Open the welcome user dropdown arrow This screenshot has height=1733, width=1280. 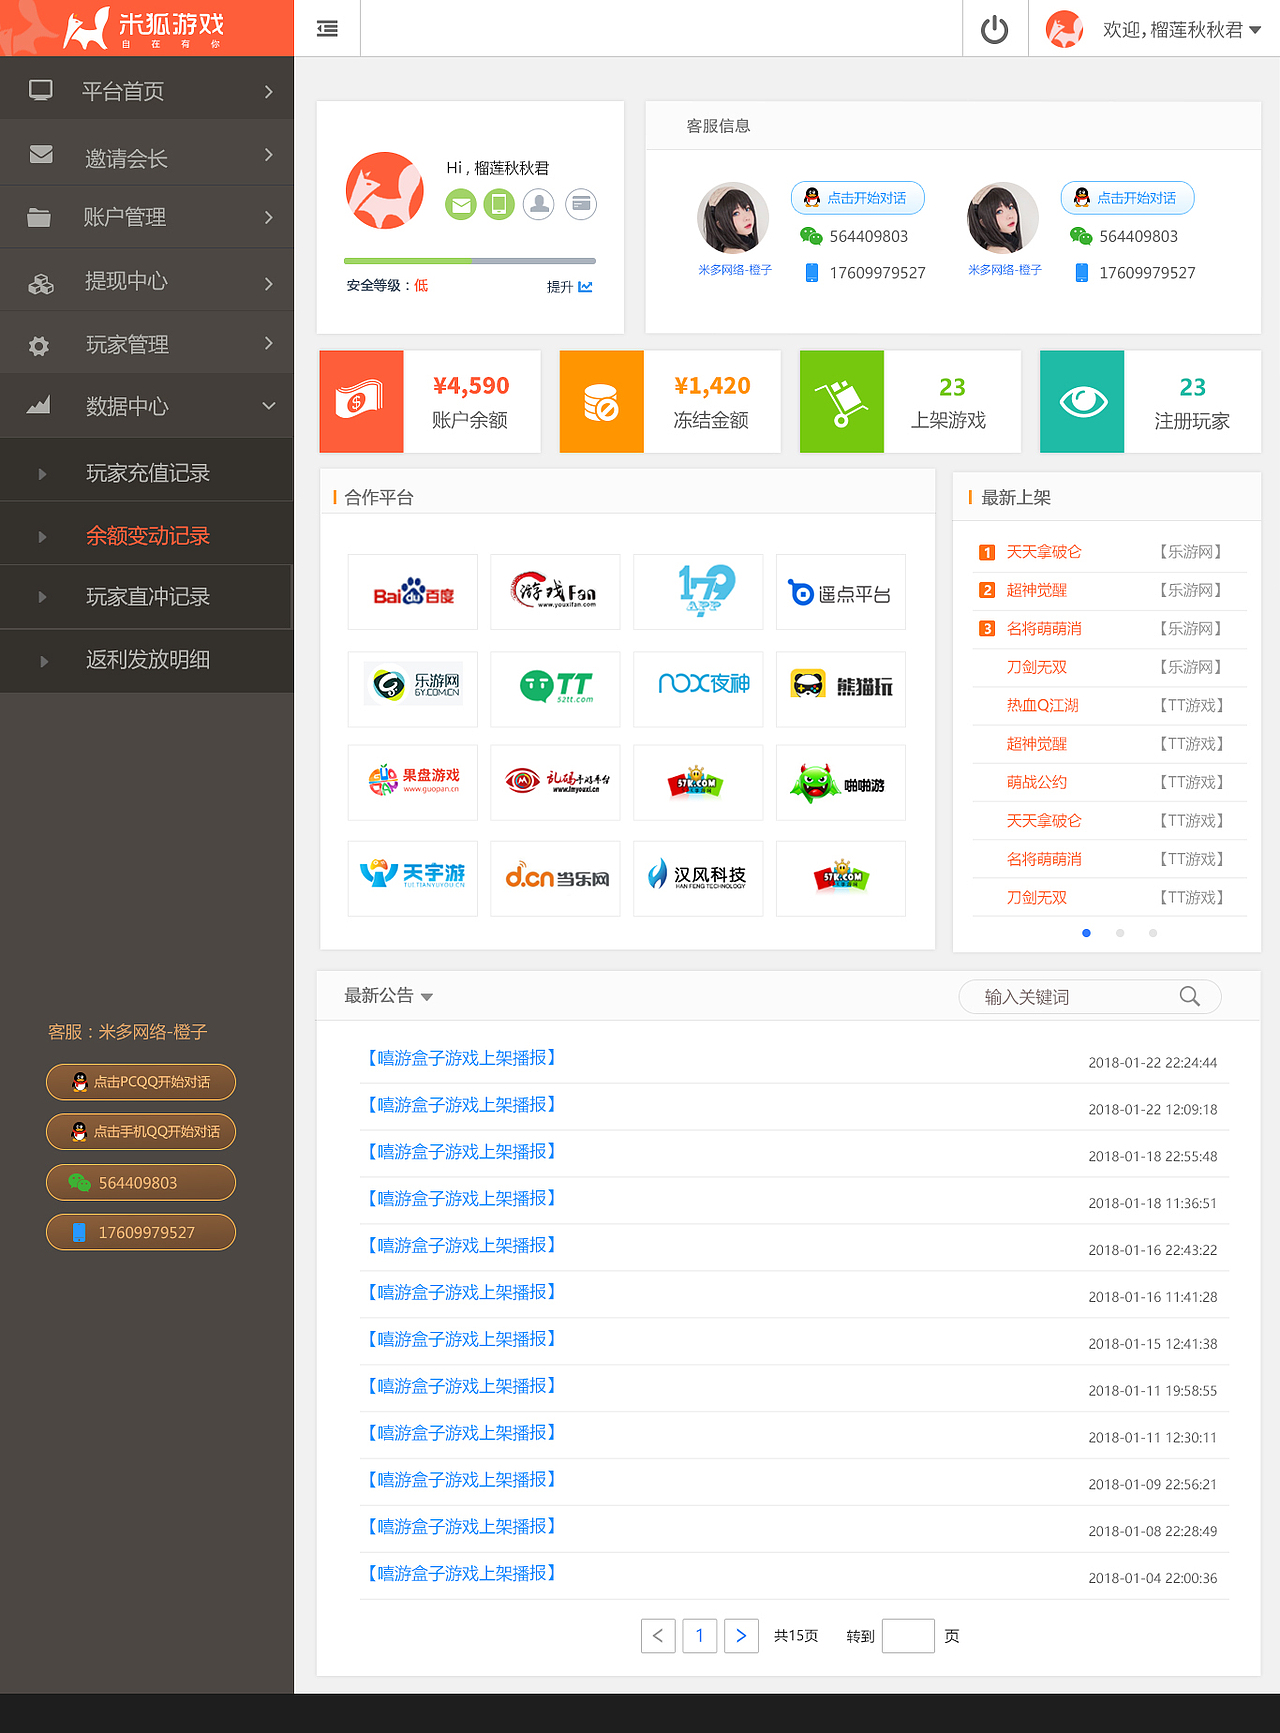coord(1255,30)
